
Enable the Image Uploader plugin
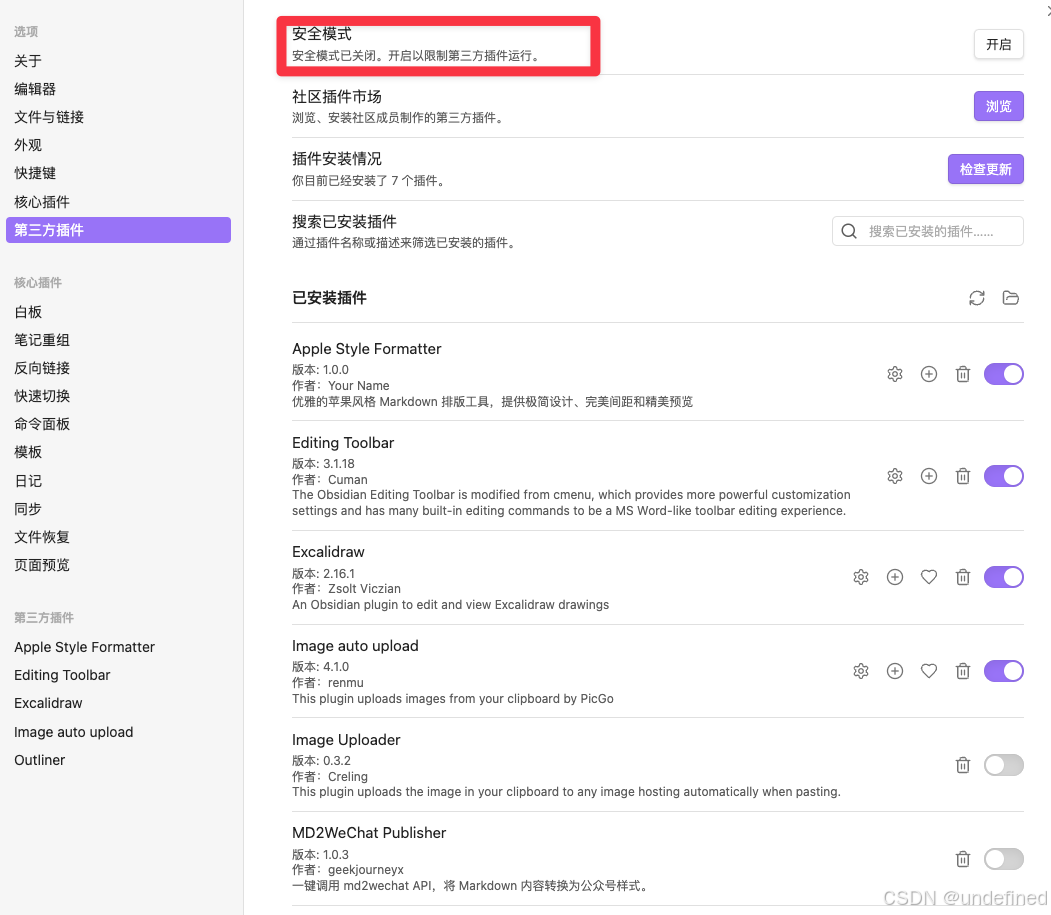(x=1003, y=765)
